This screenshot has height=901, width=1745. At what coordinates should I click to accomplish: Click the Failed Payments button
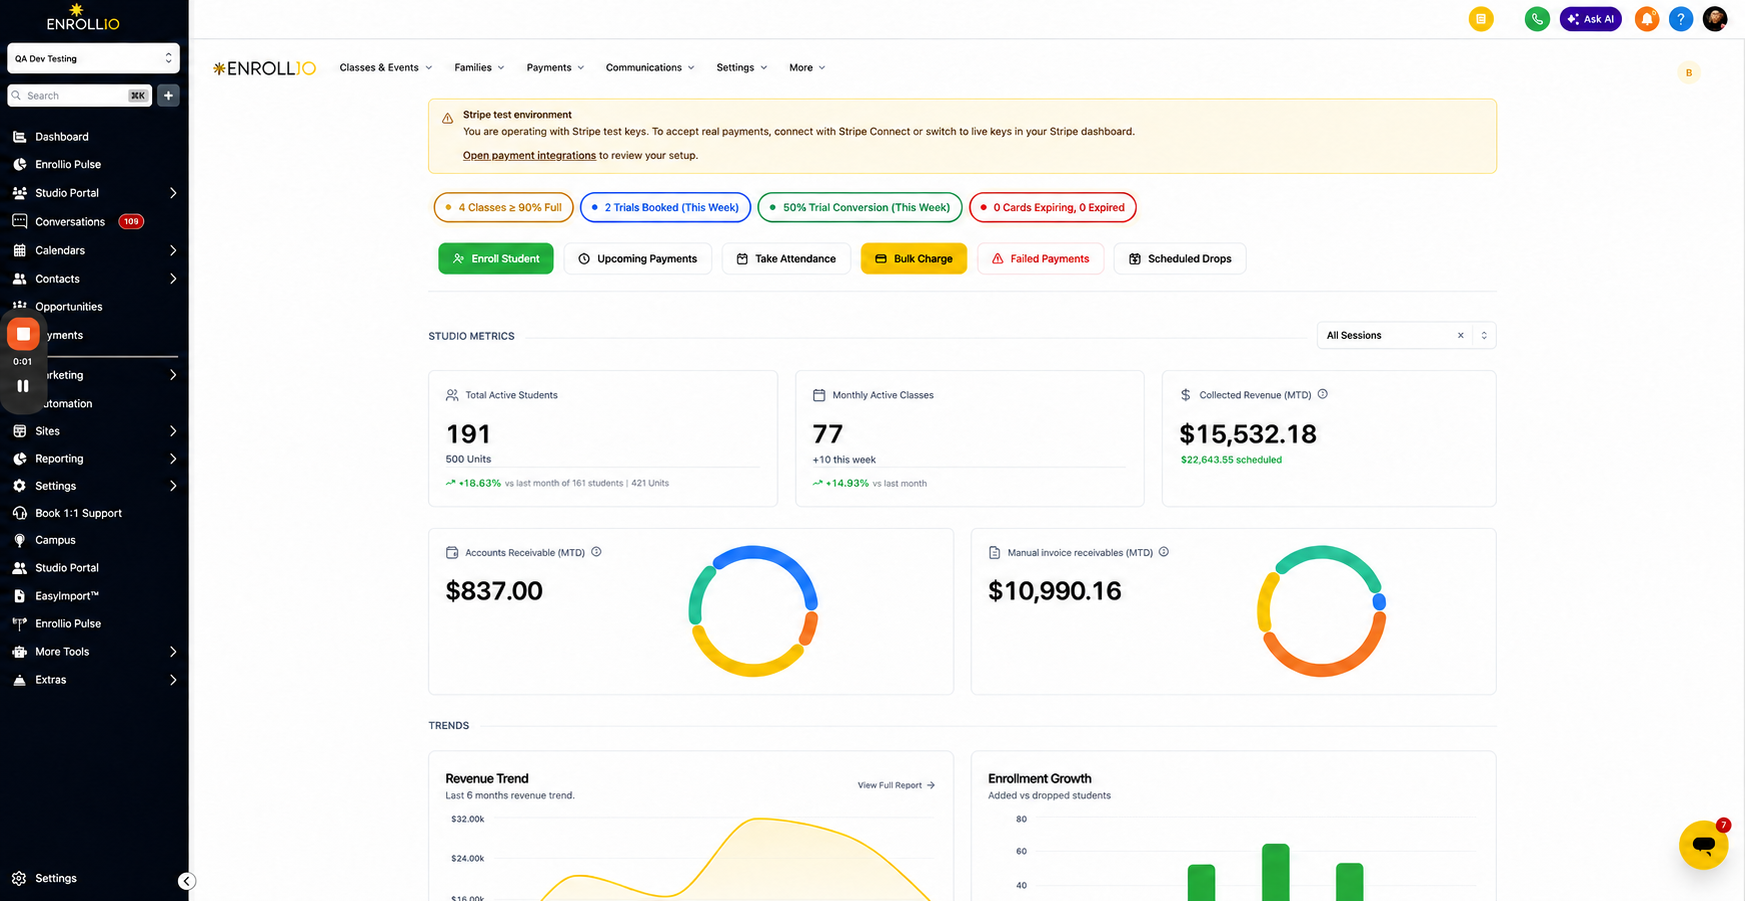(1040, 259)
